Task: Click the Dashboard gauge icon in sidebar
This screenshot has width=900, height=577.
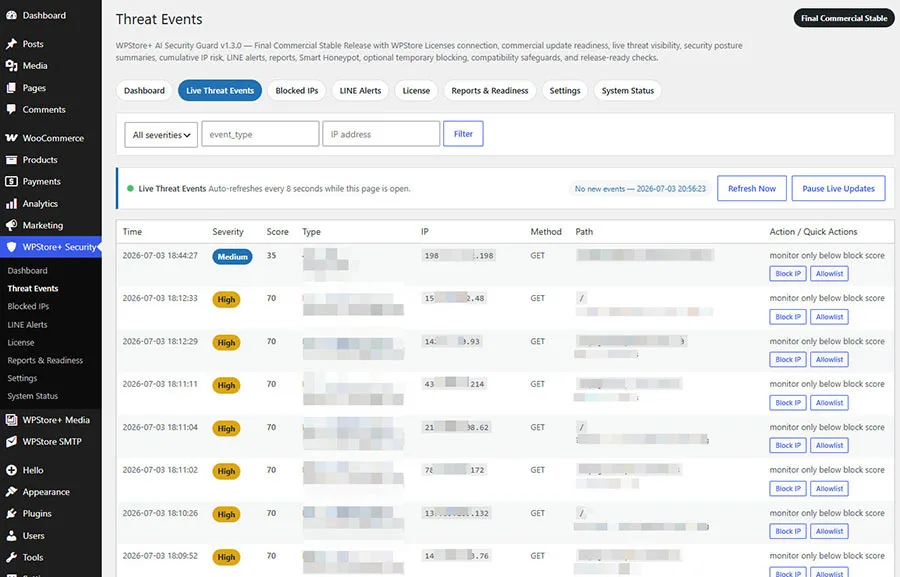Action: [11, 16]
